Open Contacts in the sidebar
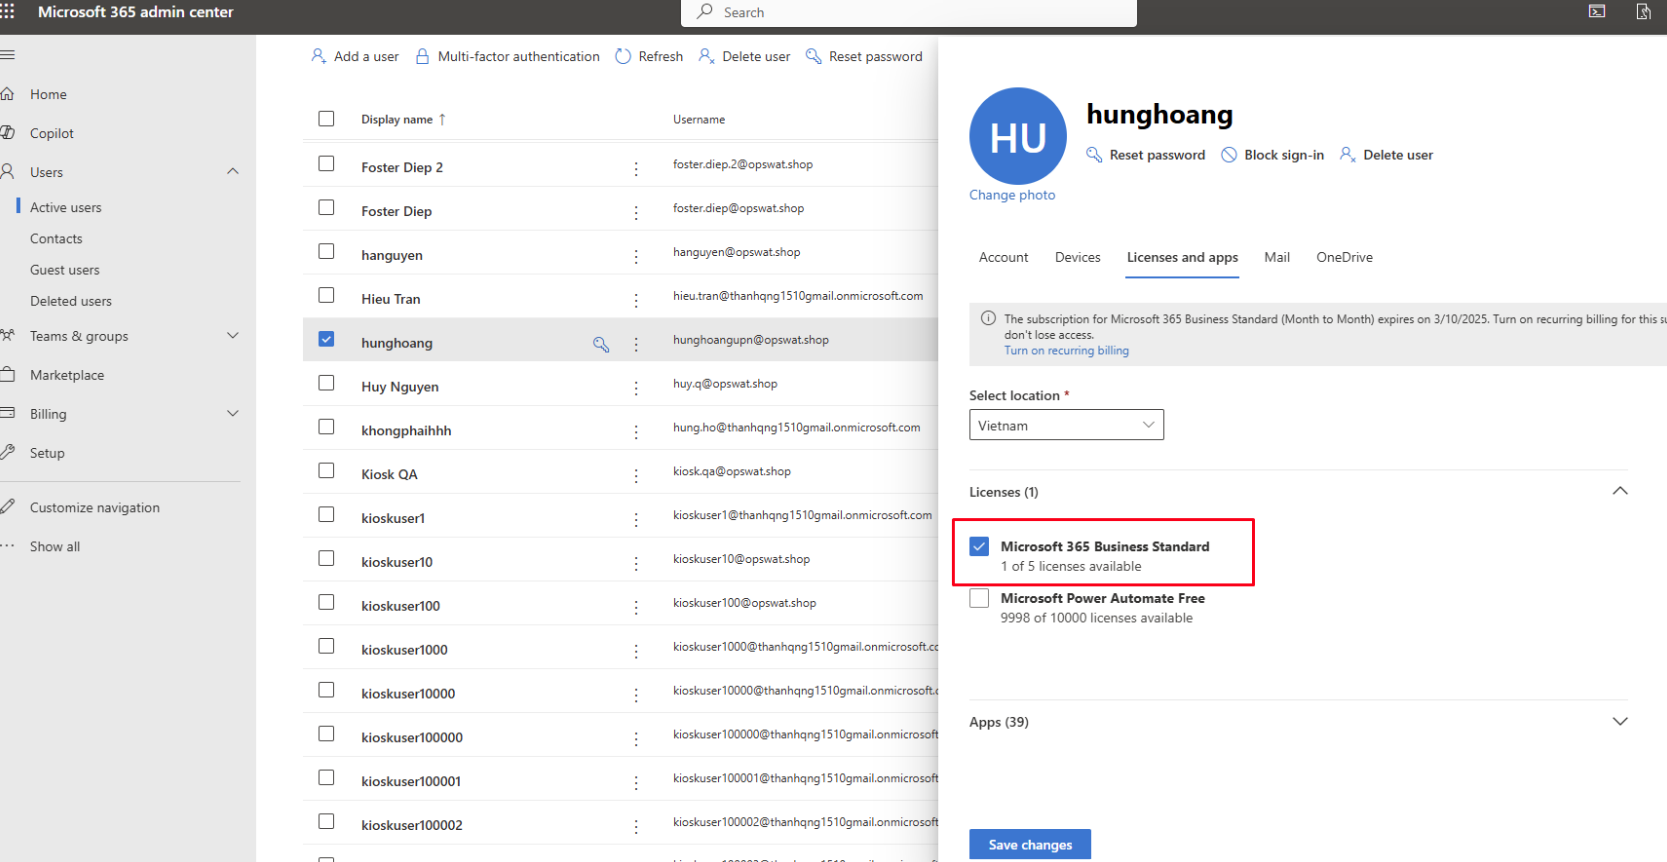 click(x=56, y=238)
